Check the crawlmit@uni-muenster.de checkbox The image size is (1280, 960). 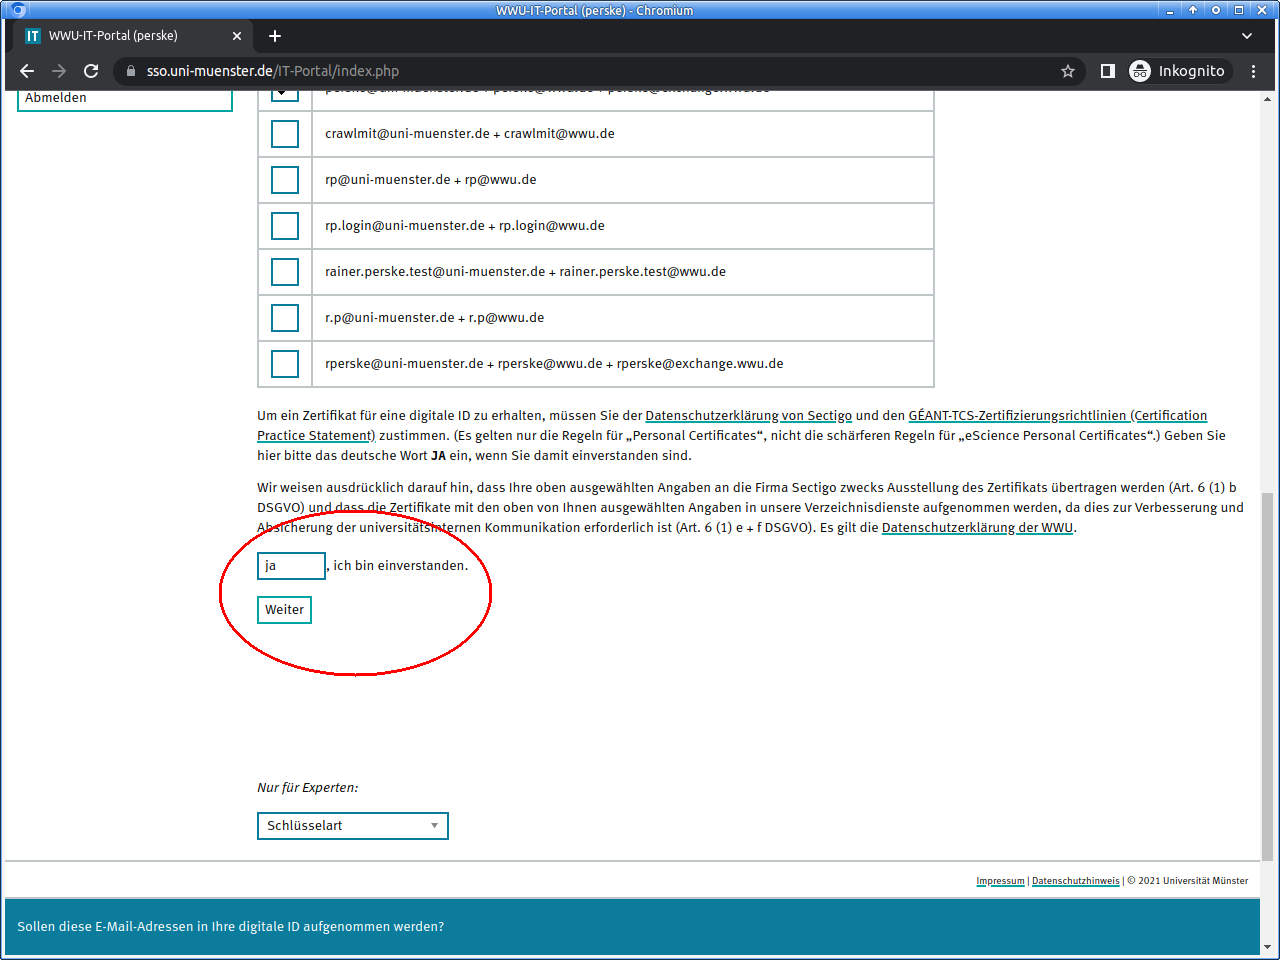(285, 134)
